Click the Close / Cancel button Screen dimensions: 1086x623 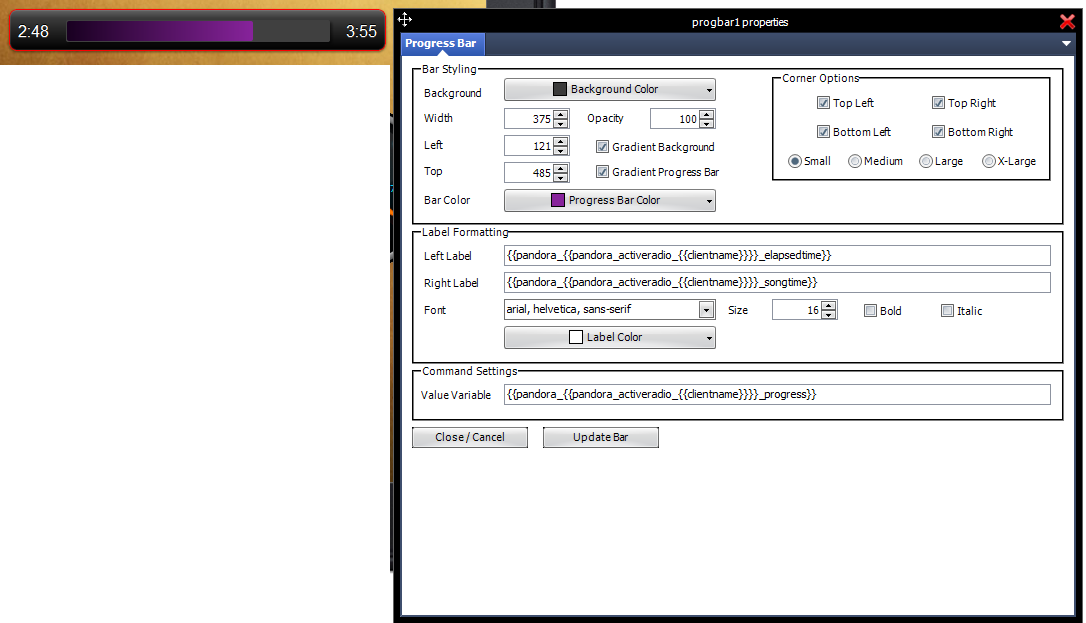470,437
